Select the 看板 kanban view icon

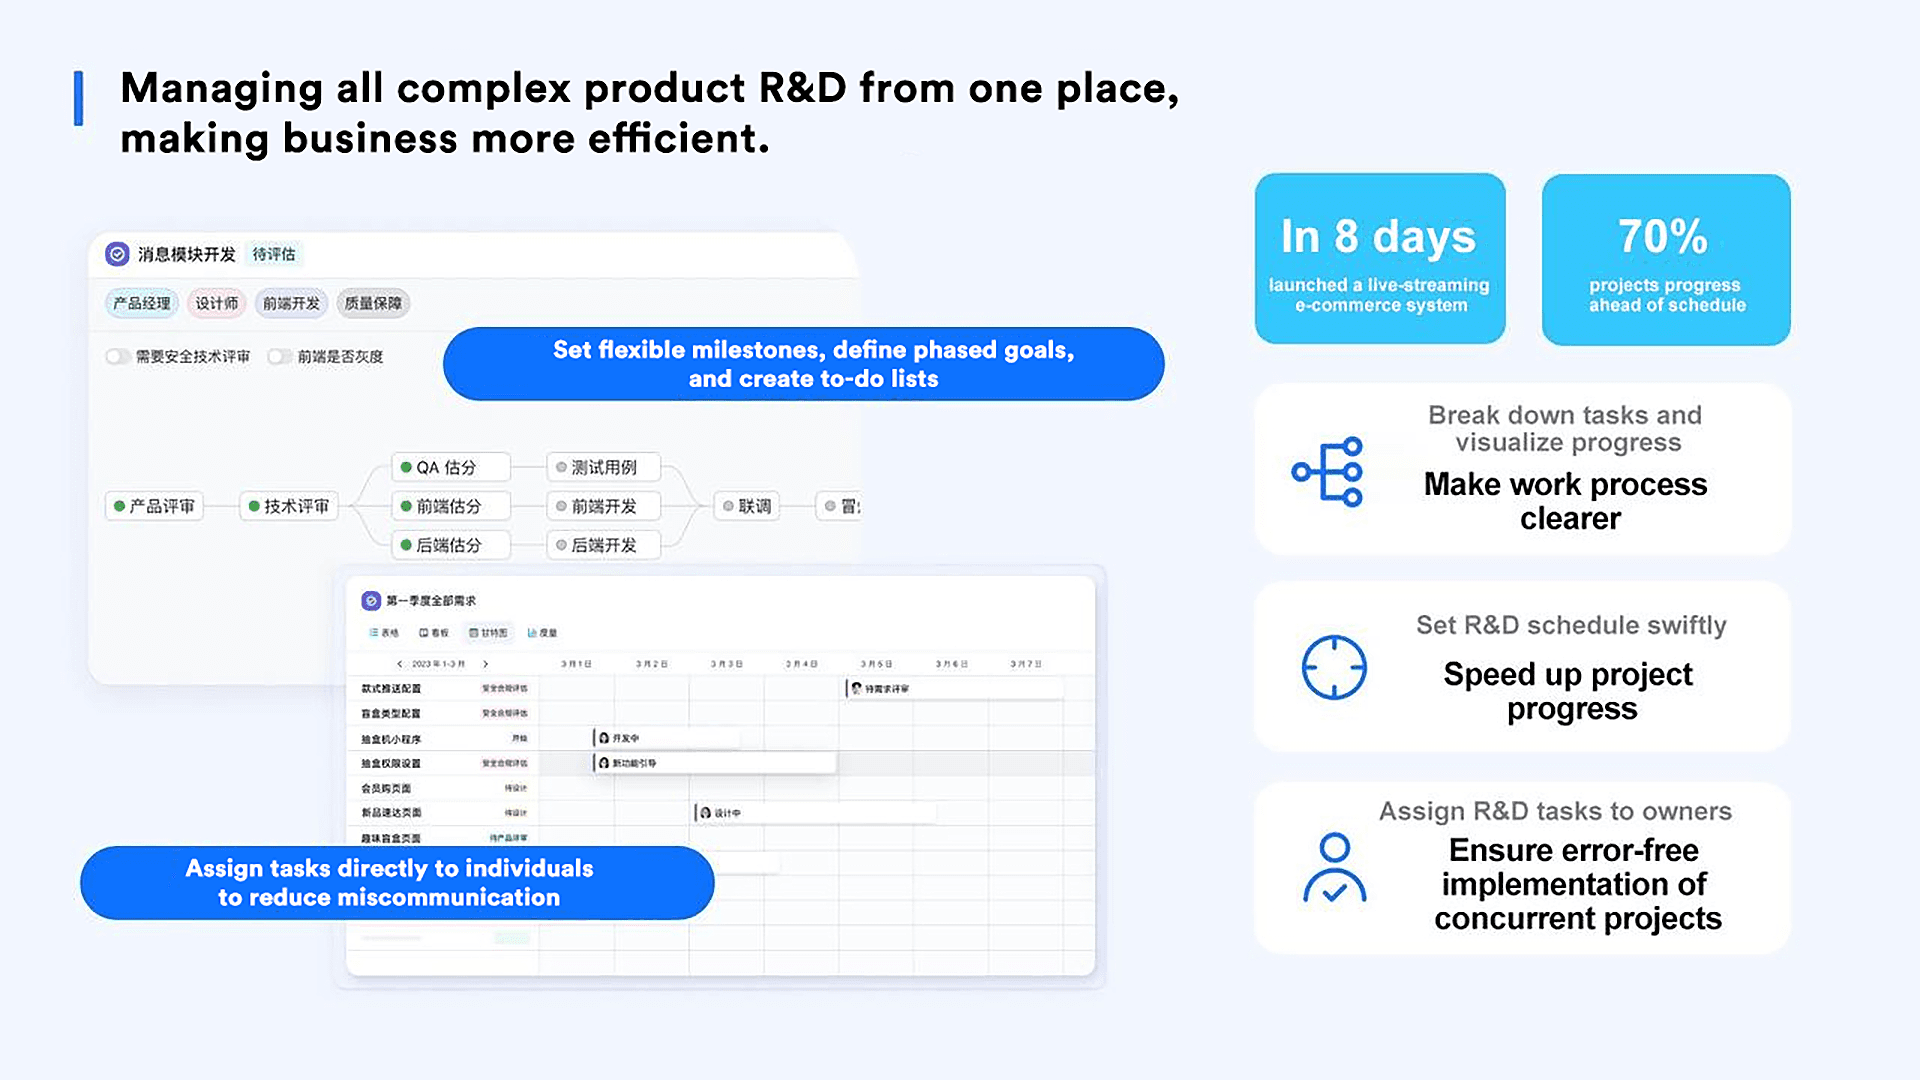424,632
